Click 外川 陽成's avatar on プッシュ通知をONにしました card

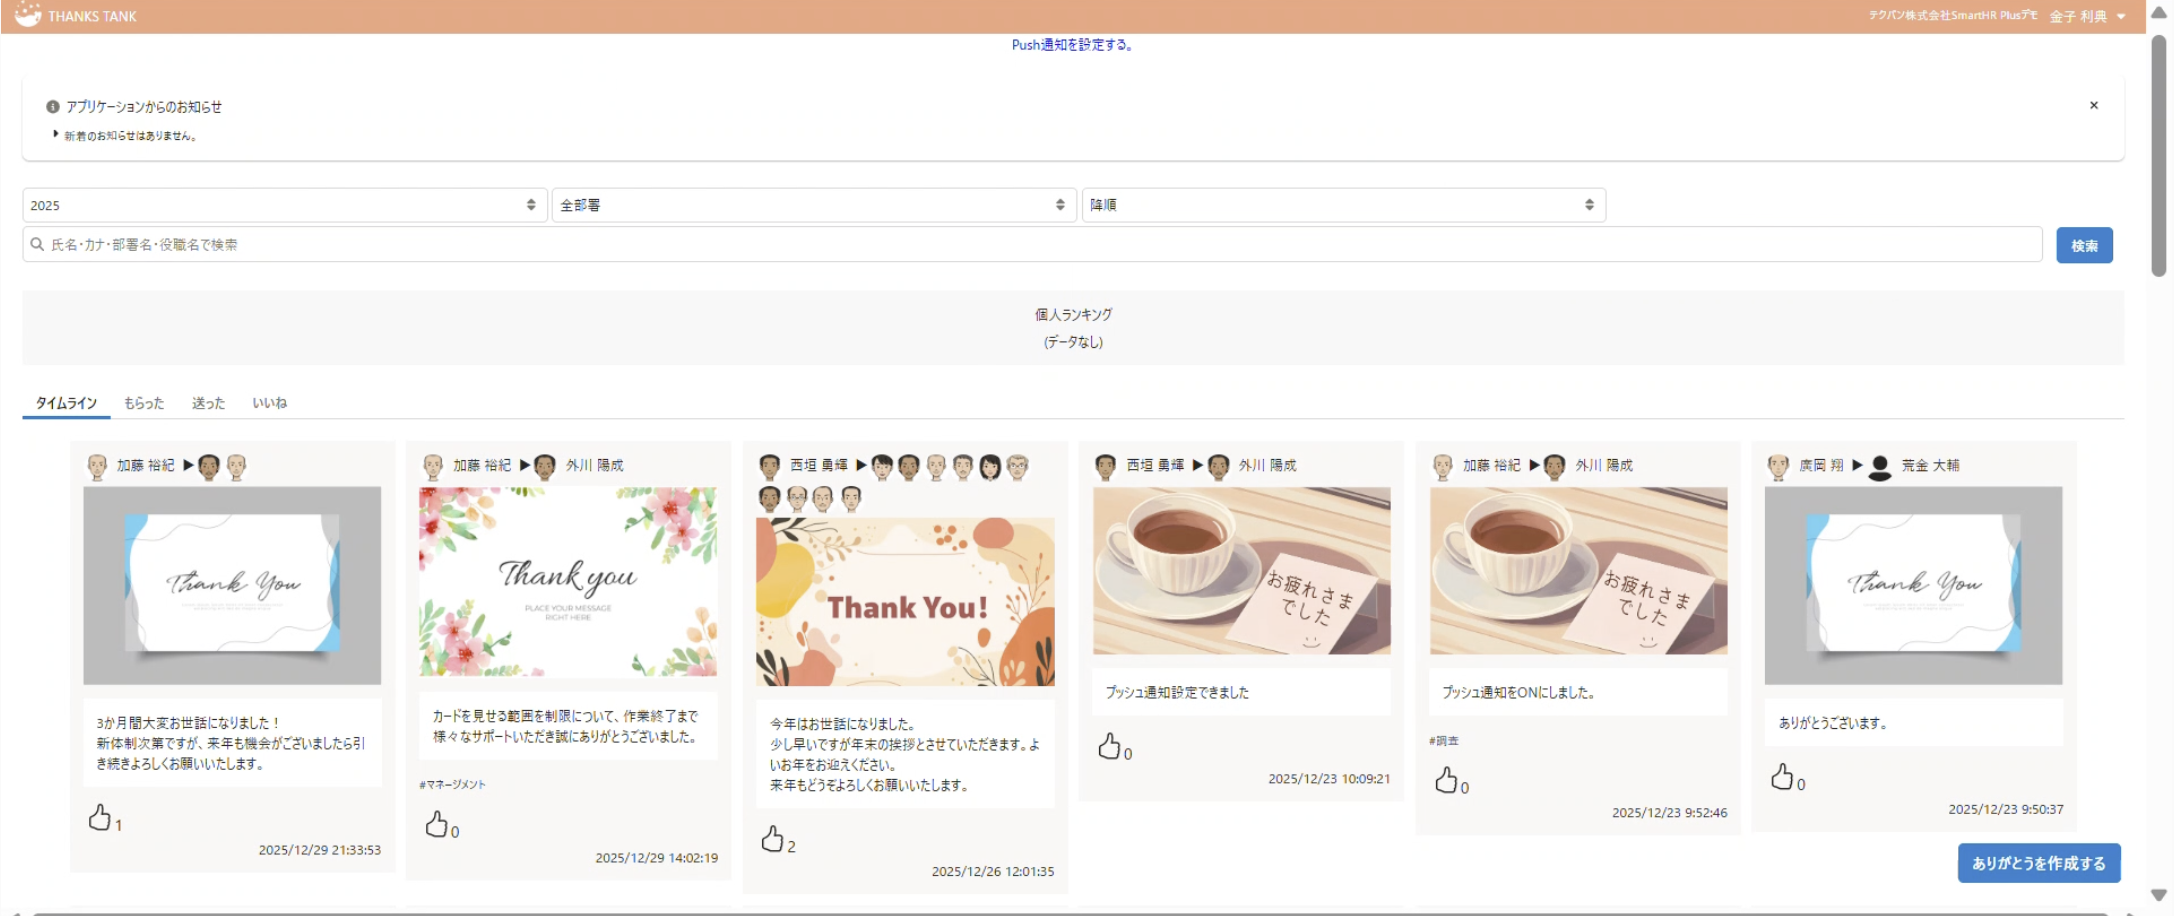point(1555,466)
